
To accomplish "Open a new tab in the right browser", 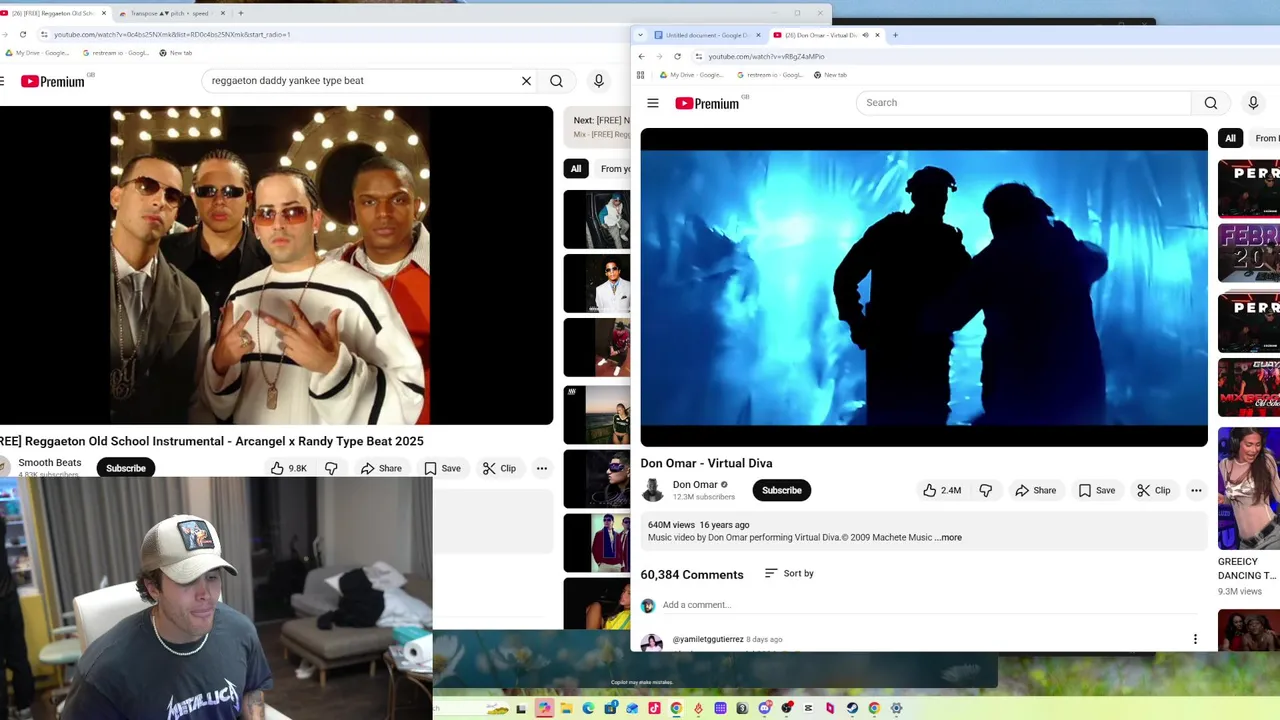I will point(895,35).
